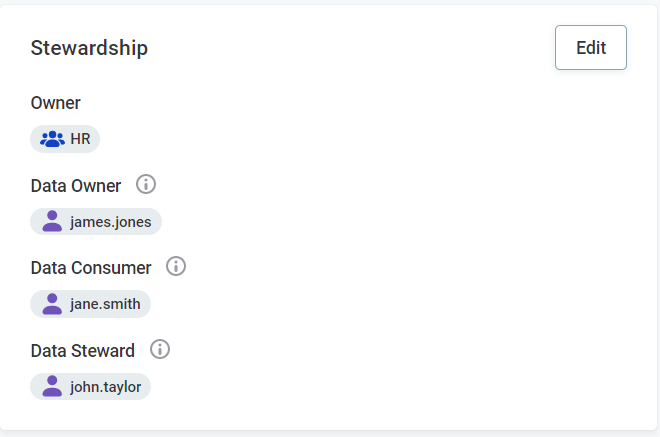The height and width of the screenshot is (437, 660).
Task: Click the Data Owner field label
Action: click(76, 186)
